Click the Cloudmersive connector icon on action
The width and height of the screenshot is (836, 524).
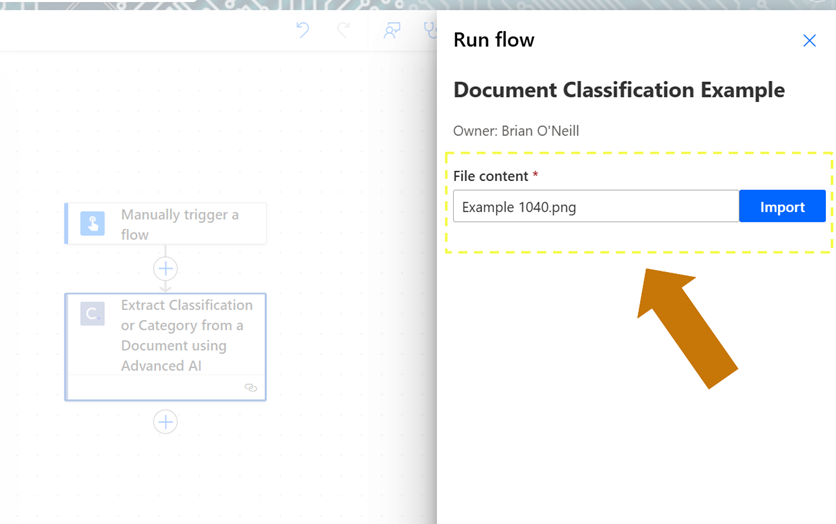92,313
